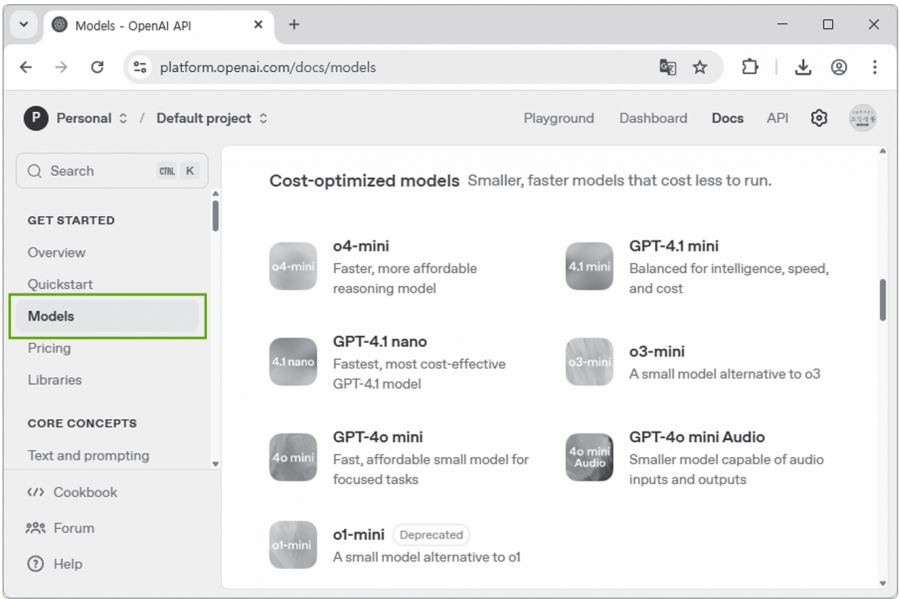900x599 pixels.
Task: Click the sidebar scroll down arrow
Action: 215,464
